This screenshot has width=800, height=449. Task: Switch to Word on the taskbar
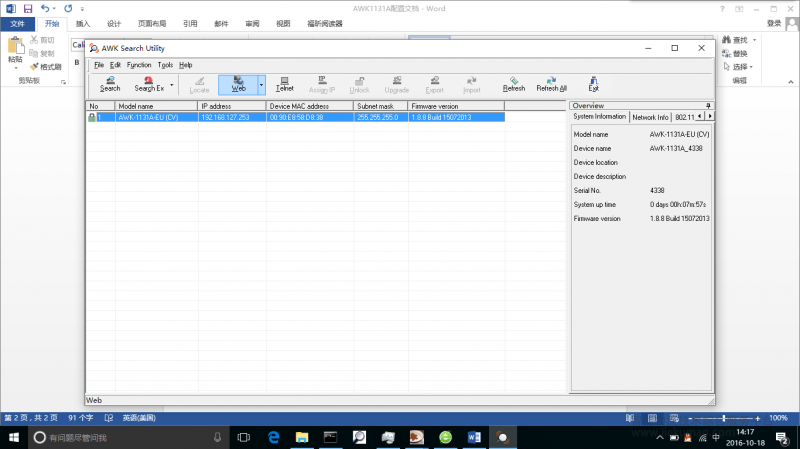[474, 437]
